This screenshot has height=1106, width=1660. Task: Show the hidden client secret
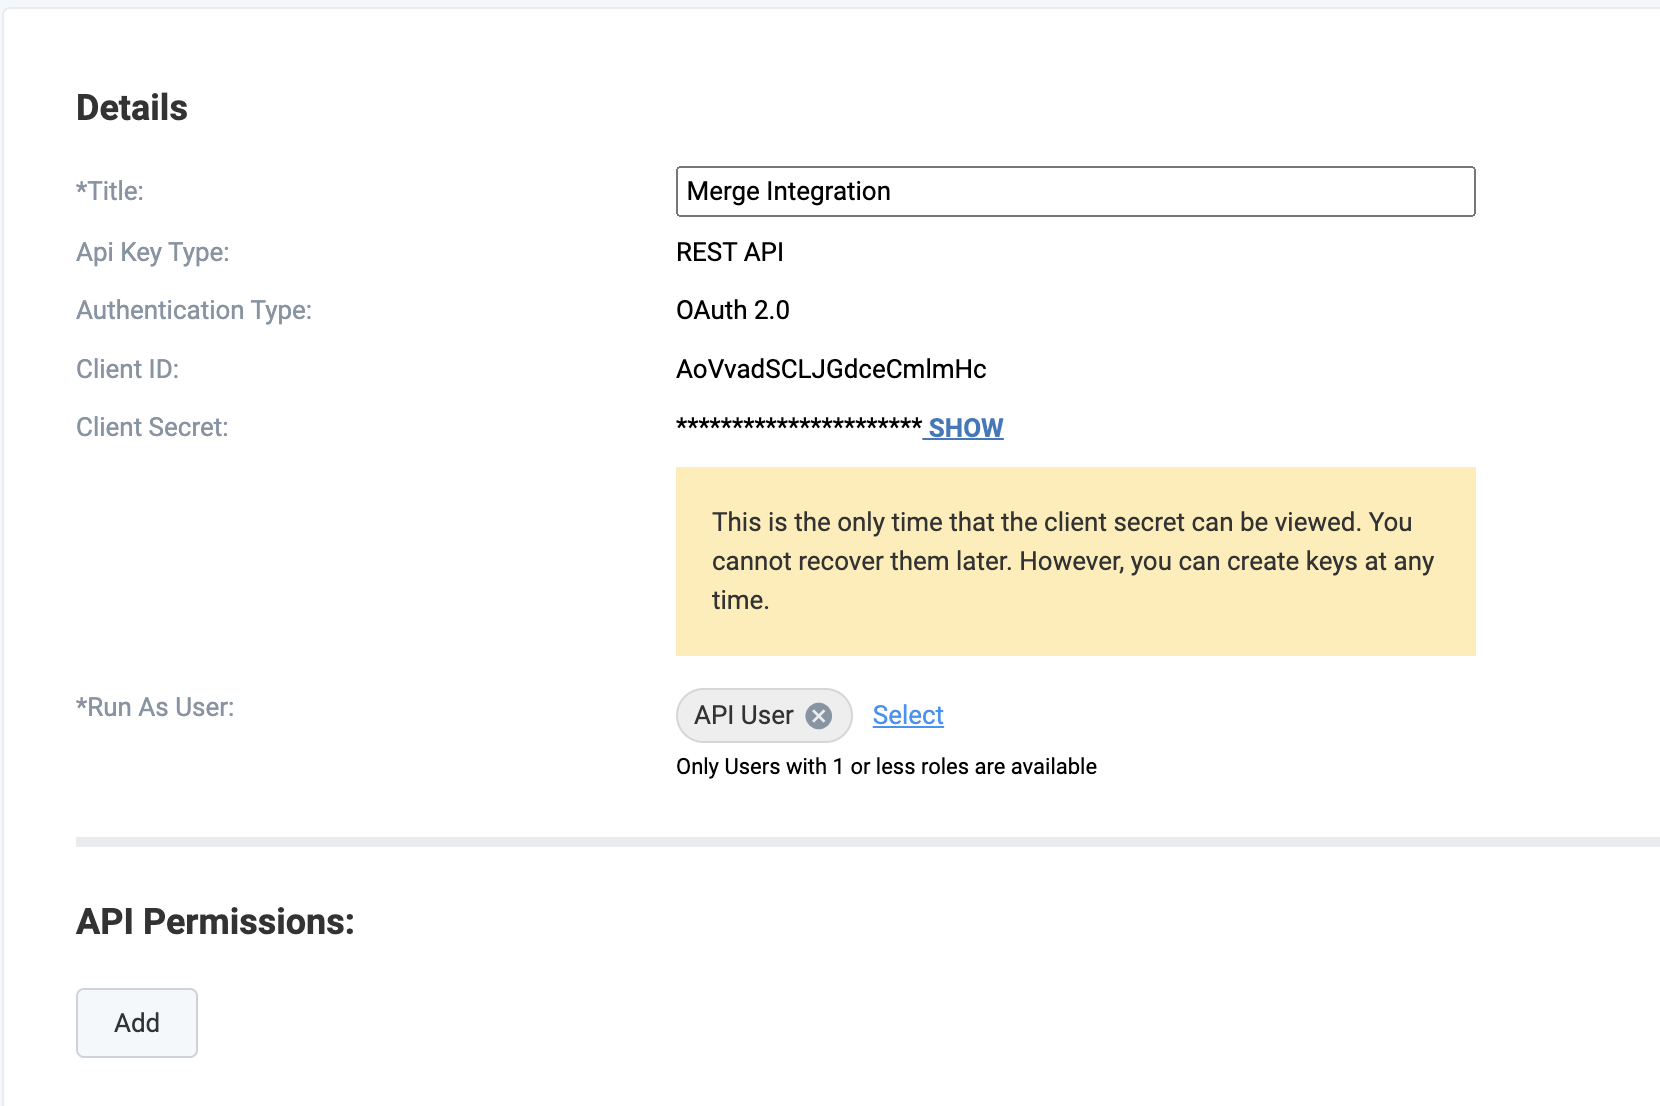click(965, 428)
